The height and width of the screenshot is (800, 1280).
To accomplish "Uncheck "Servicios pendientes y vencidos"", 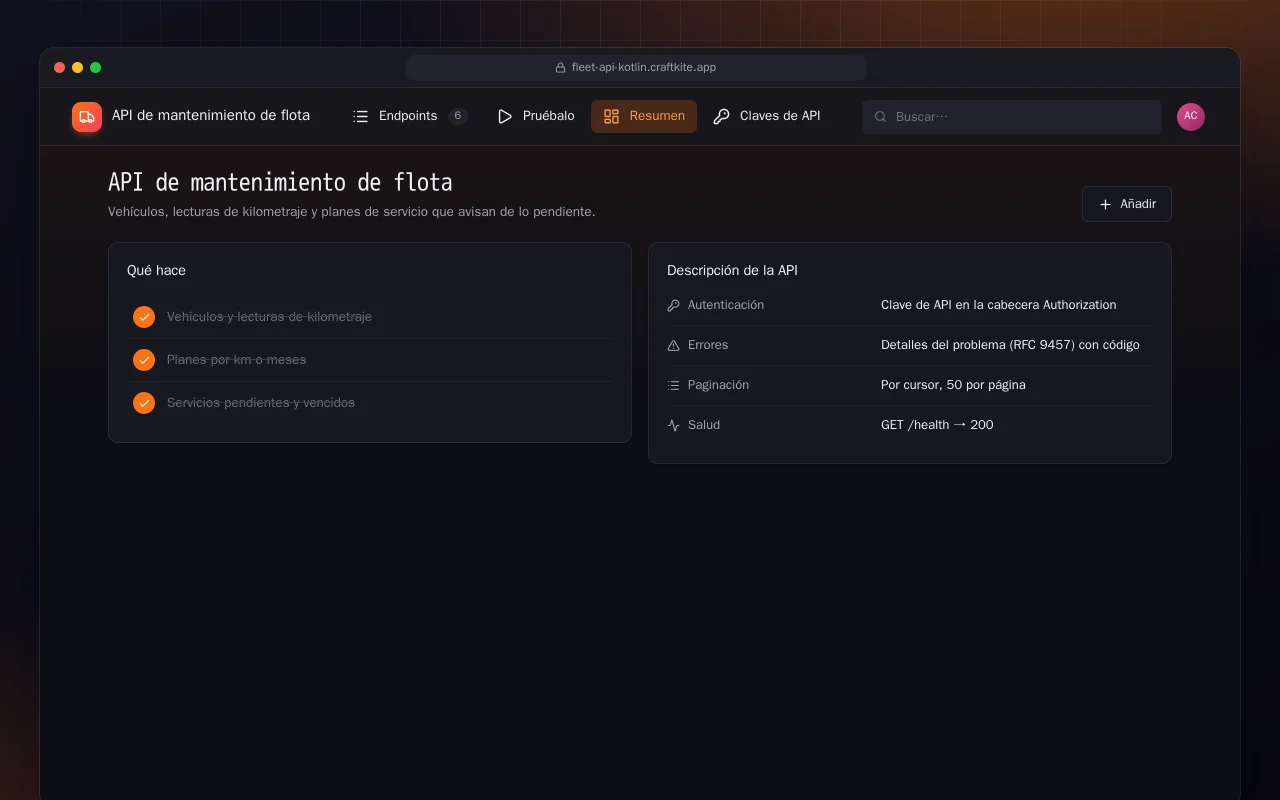I will click(144, 403).
